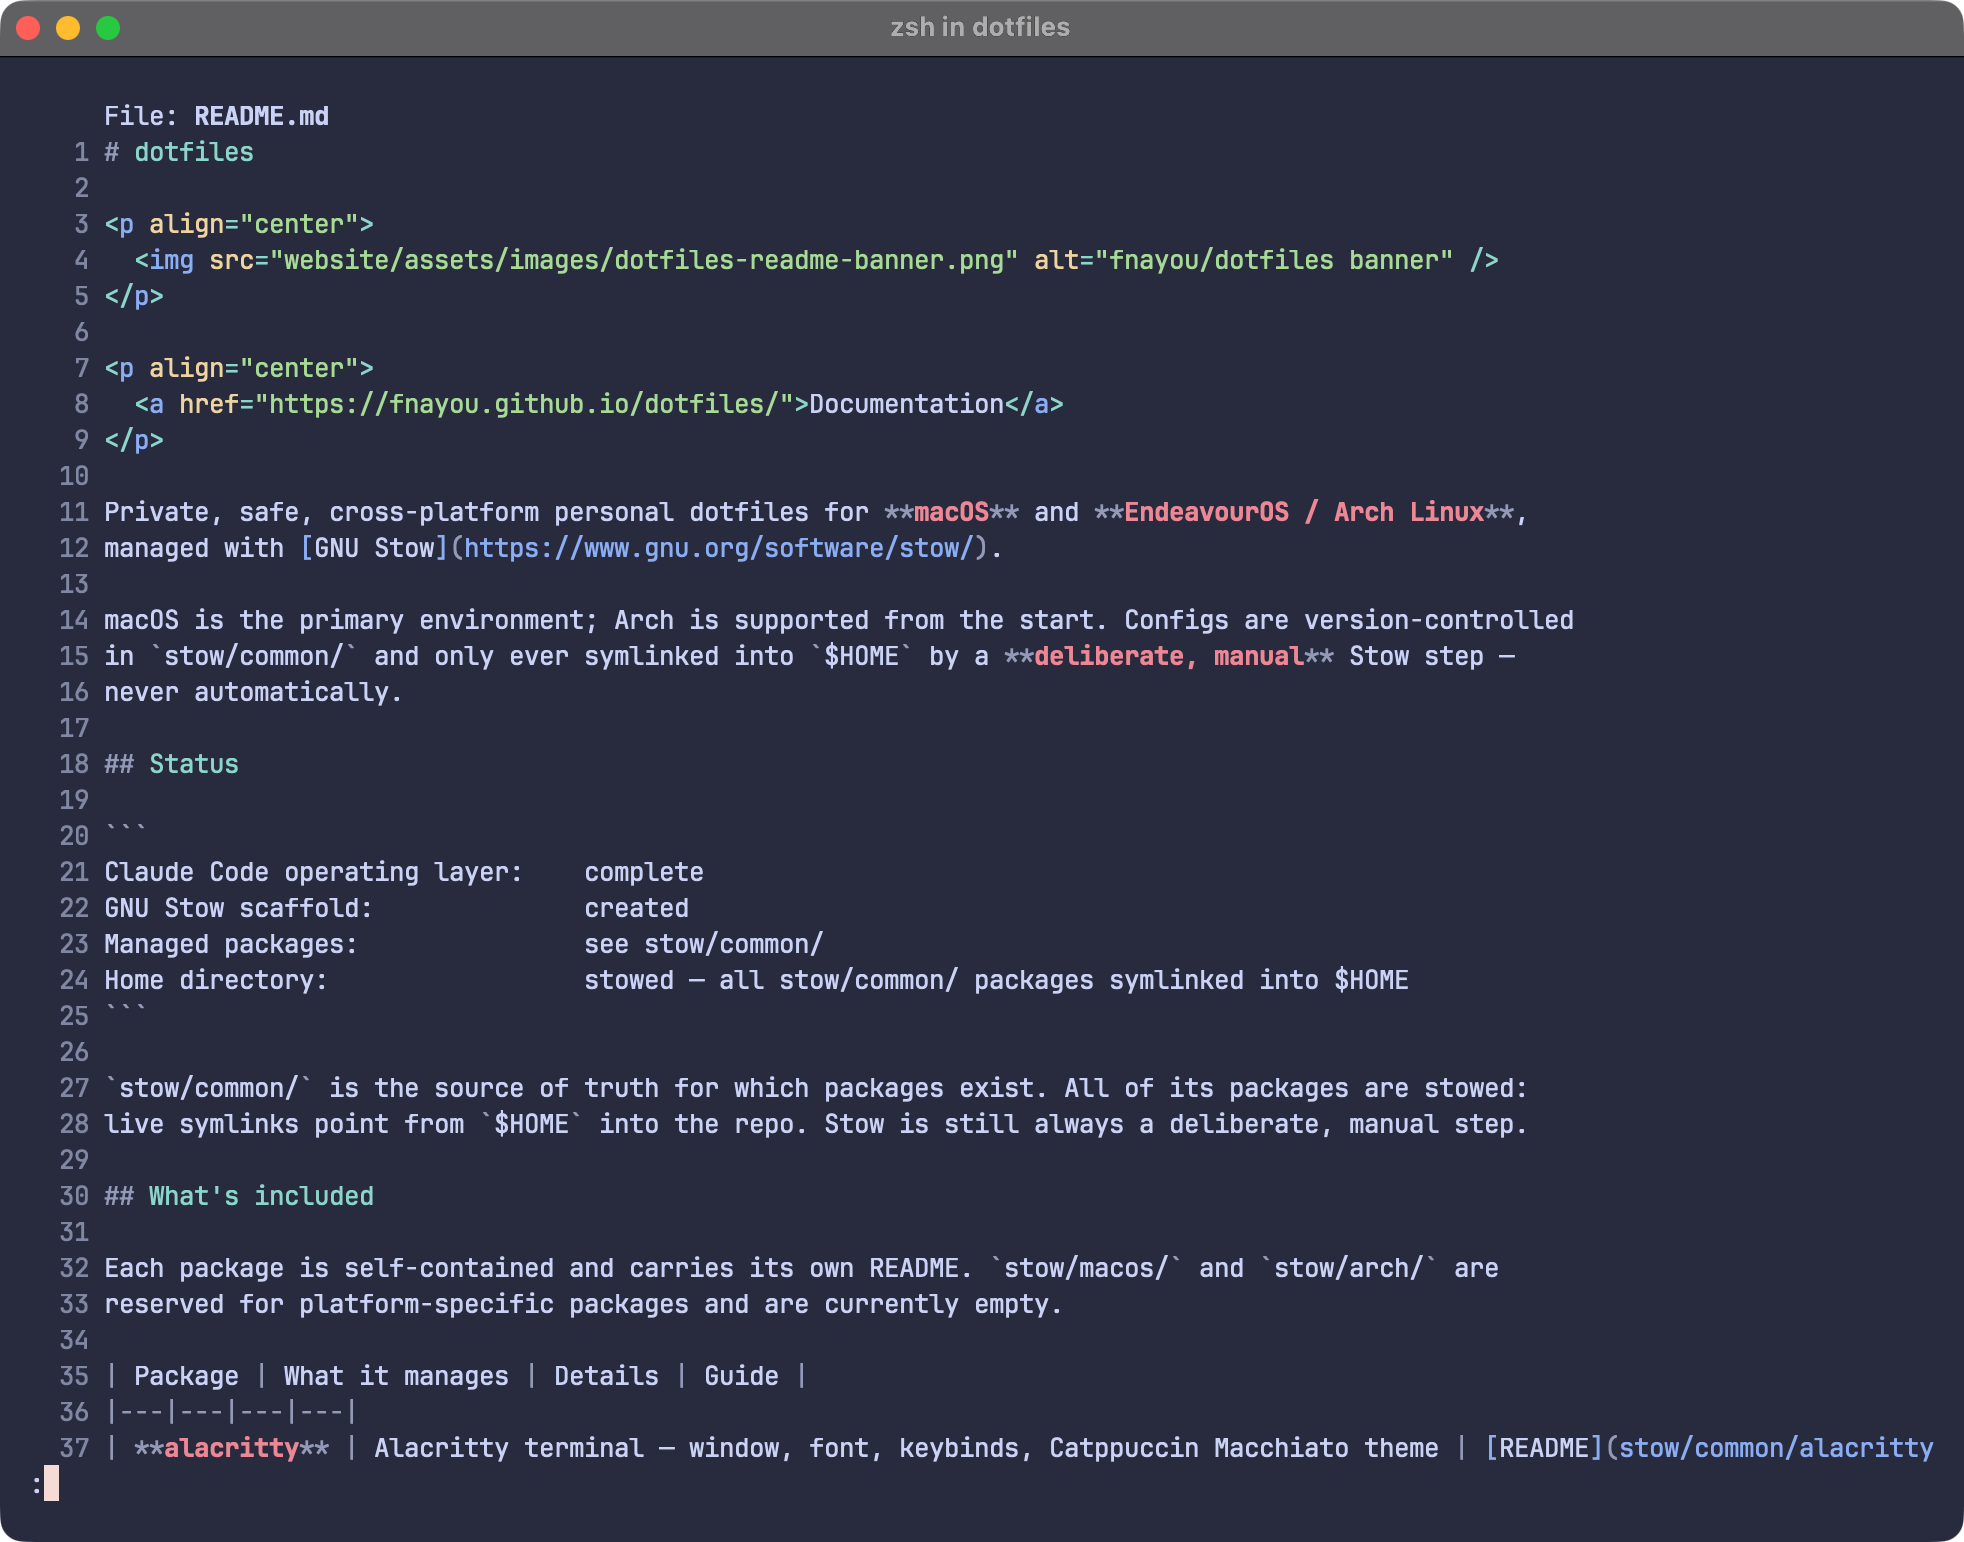This screenshot has height=1542, width=1964.
Task: Click 'GNU Stow scaffold:' label
Action: (238, 908)
